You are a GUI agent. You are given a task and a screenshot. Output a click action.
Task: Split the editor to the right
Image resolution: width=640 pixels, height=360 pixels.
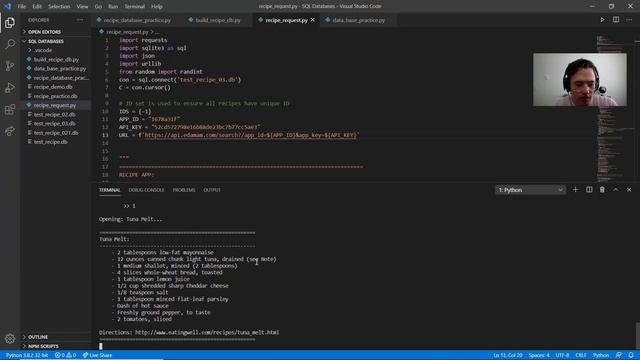616,20
